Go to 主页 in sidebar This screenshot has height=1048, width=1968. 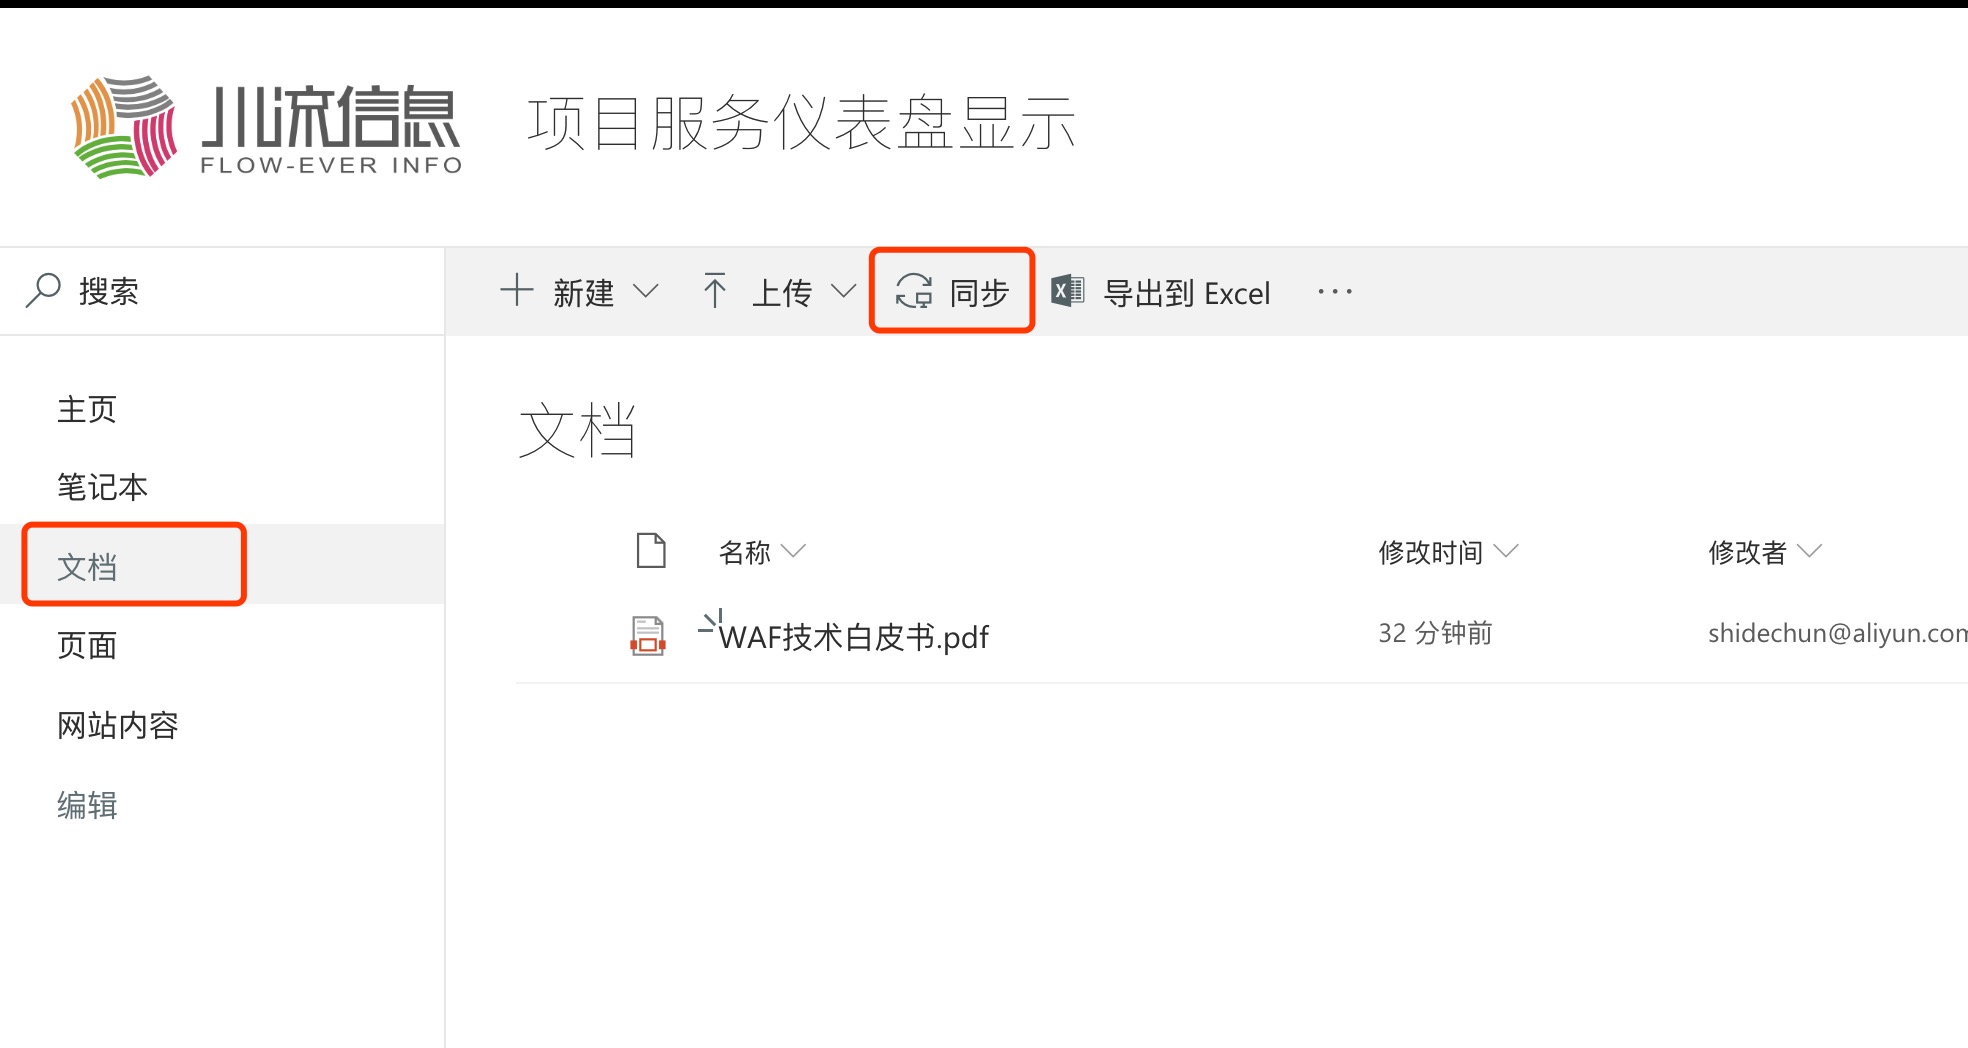point(87,409)
